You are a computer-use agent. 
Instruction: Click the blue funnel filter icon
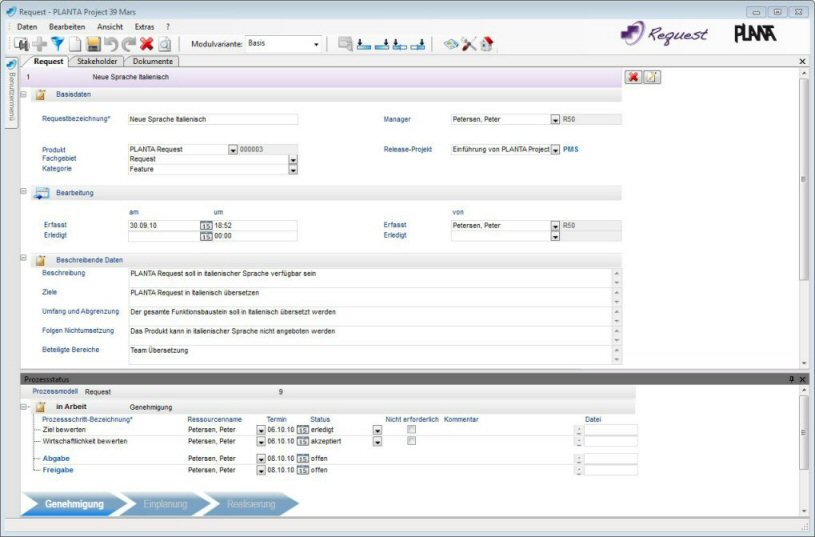pyautogui.click(x=57, y=44)
